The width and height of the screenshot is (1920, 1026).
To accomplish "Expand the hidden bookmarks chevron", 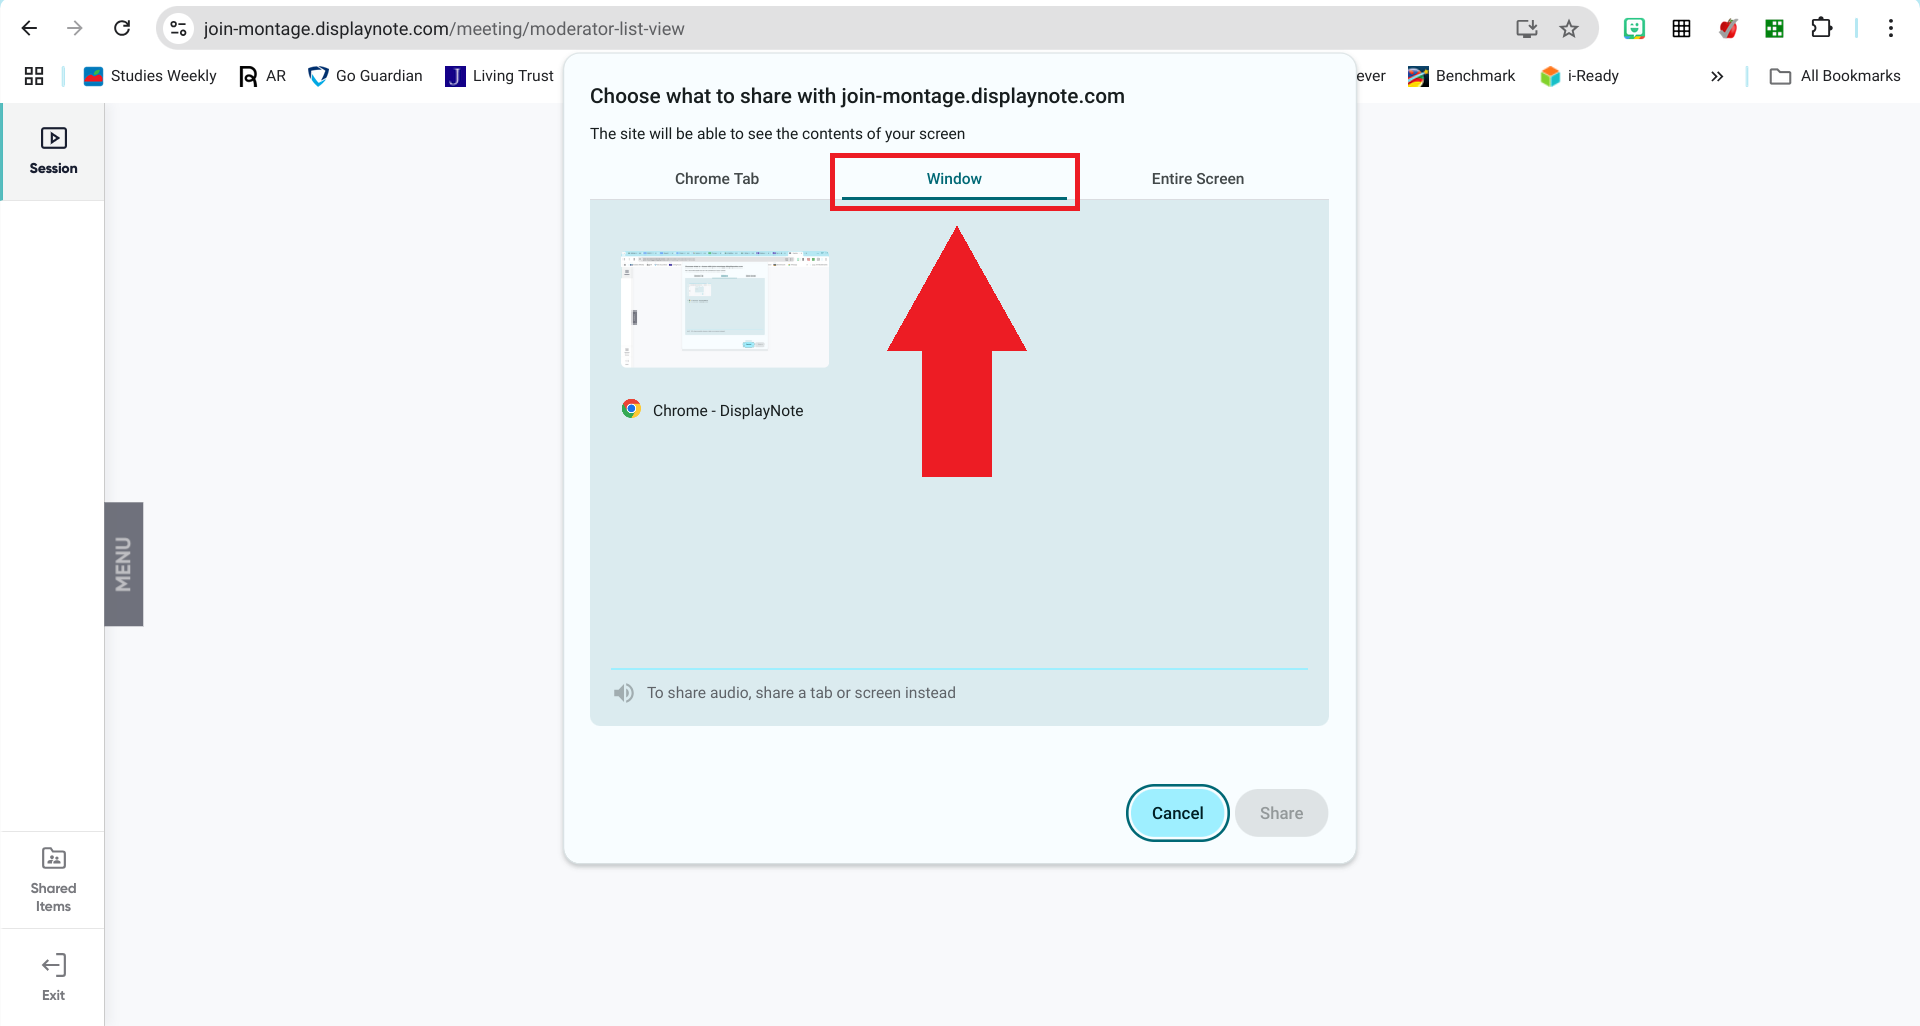I will [x=1717, y=76].
